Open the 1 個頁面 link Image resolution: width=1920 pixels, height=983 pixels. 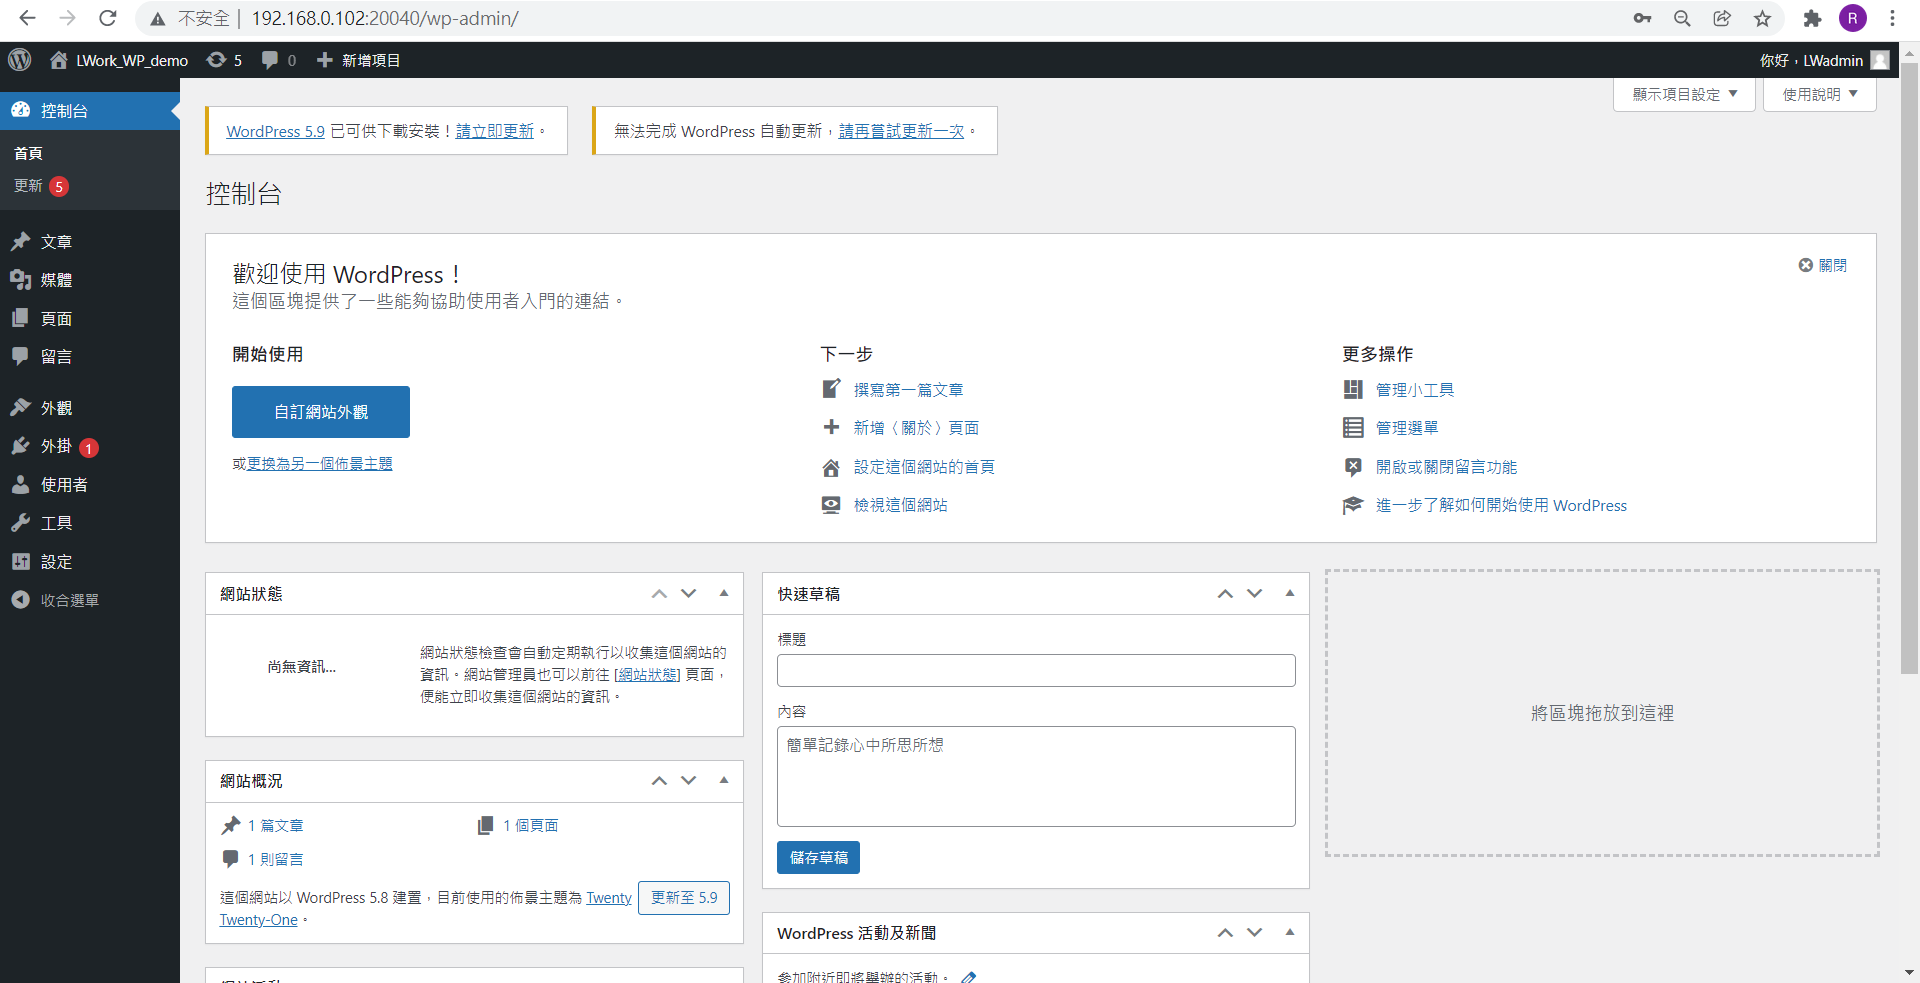tap(531, 825)
